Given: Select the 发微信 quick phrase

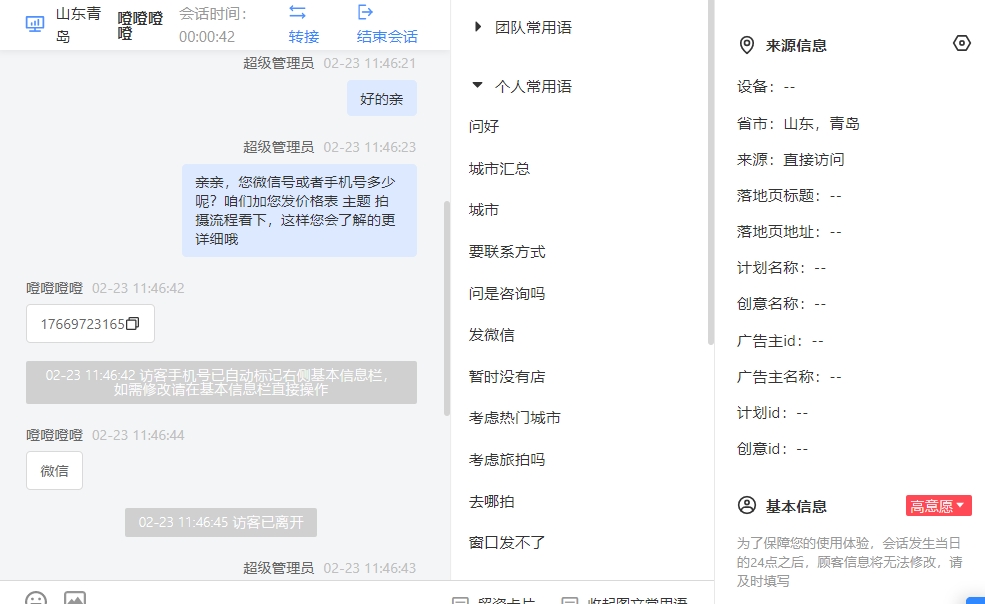Looking at the screenshot, I should (491, 335).
